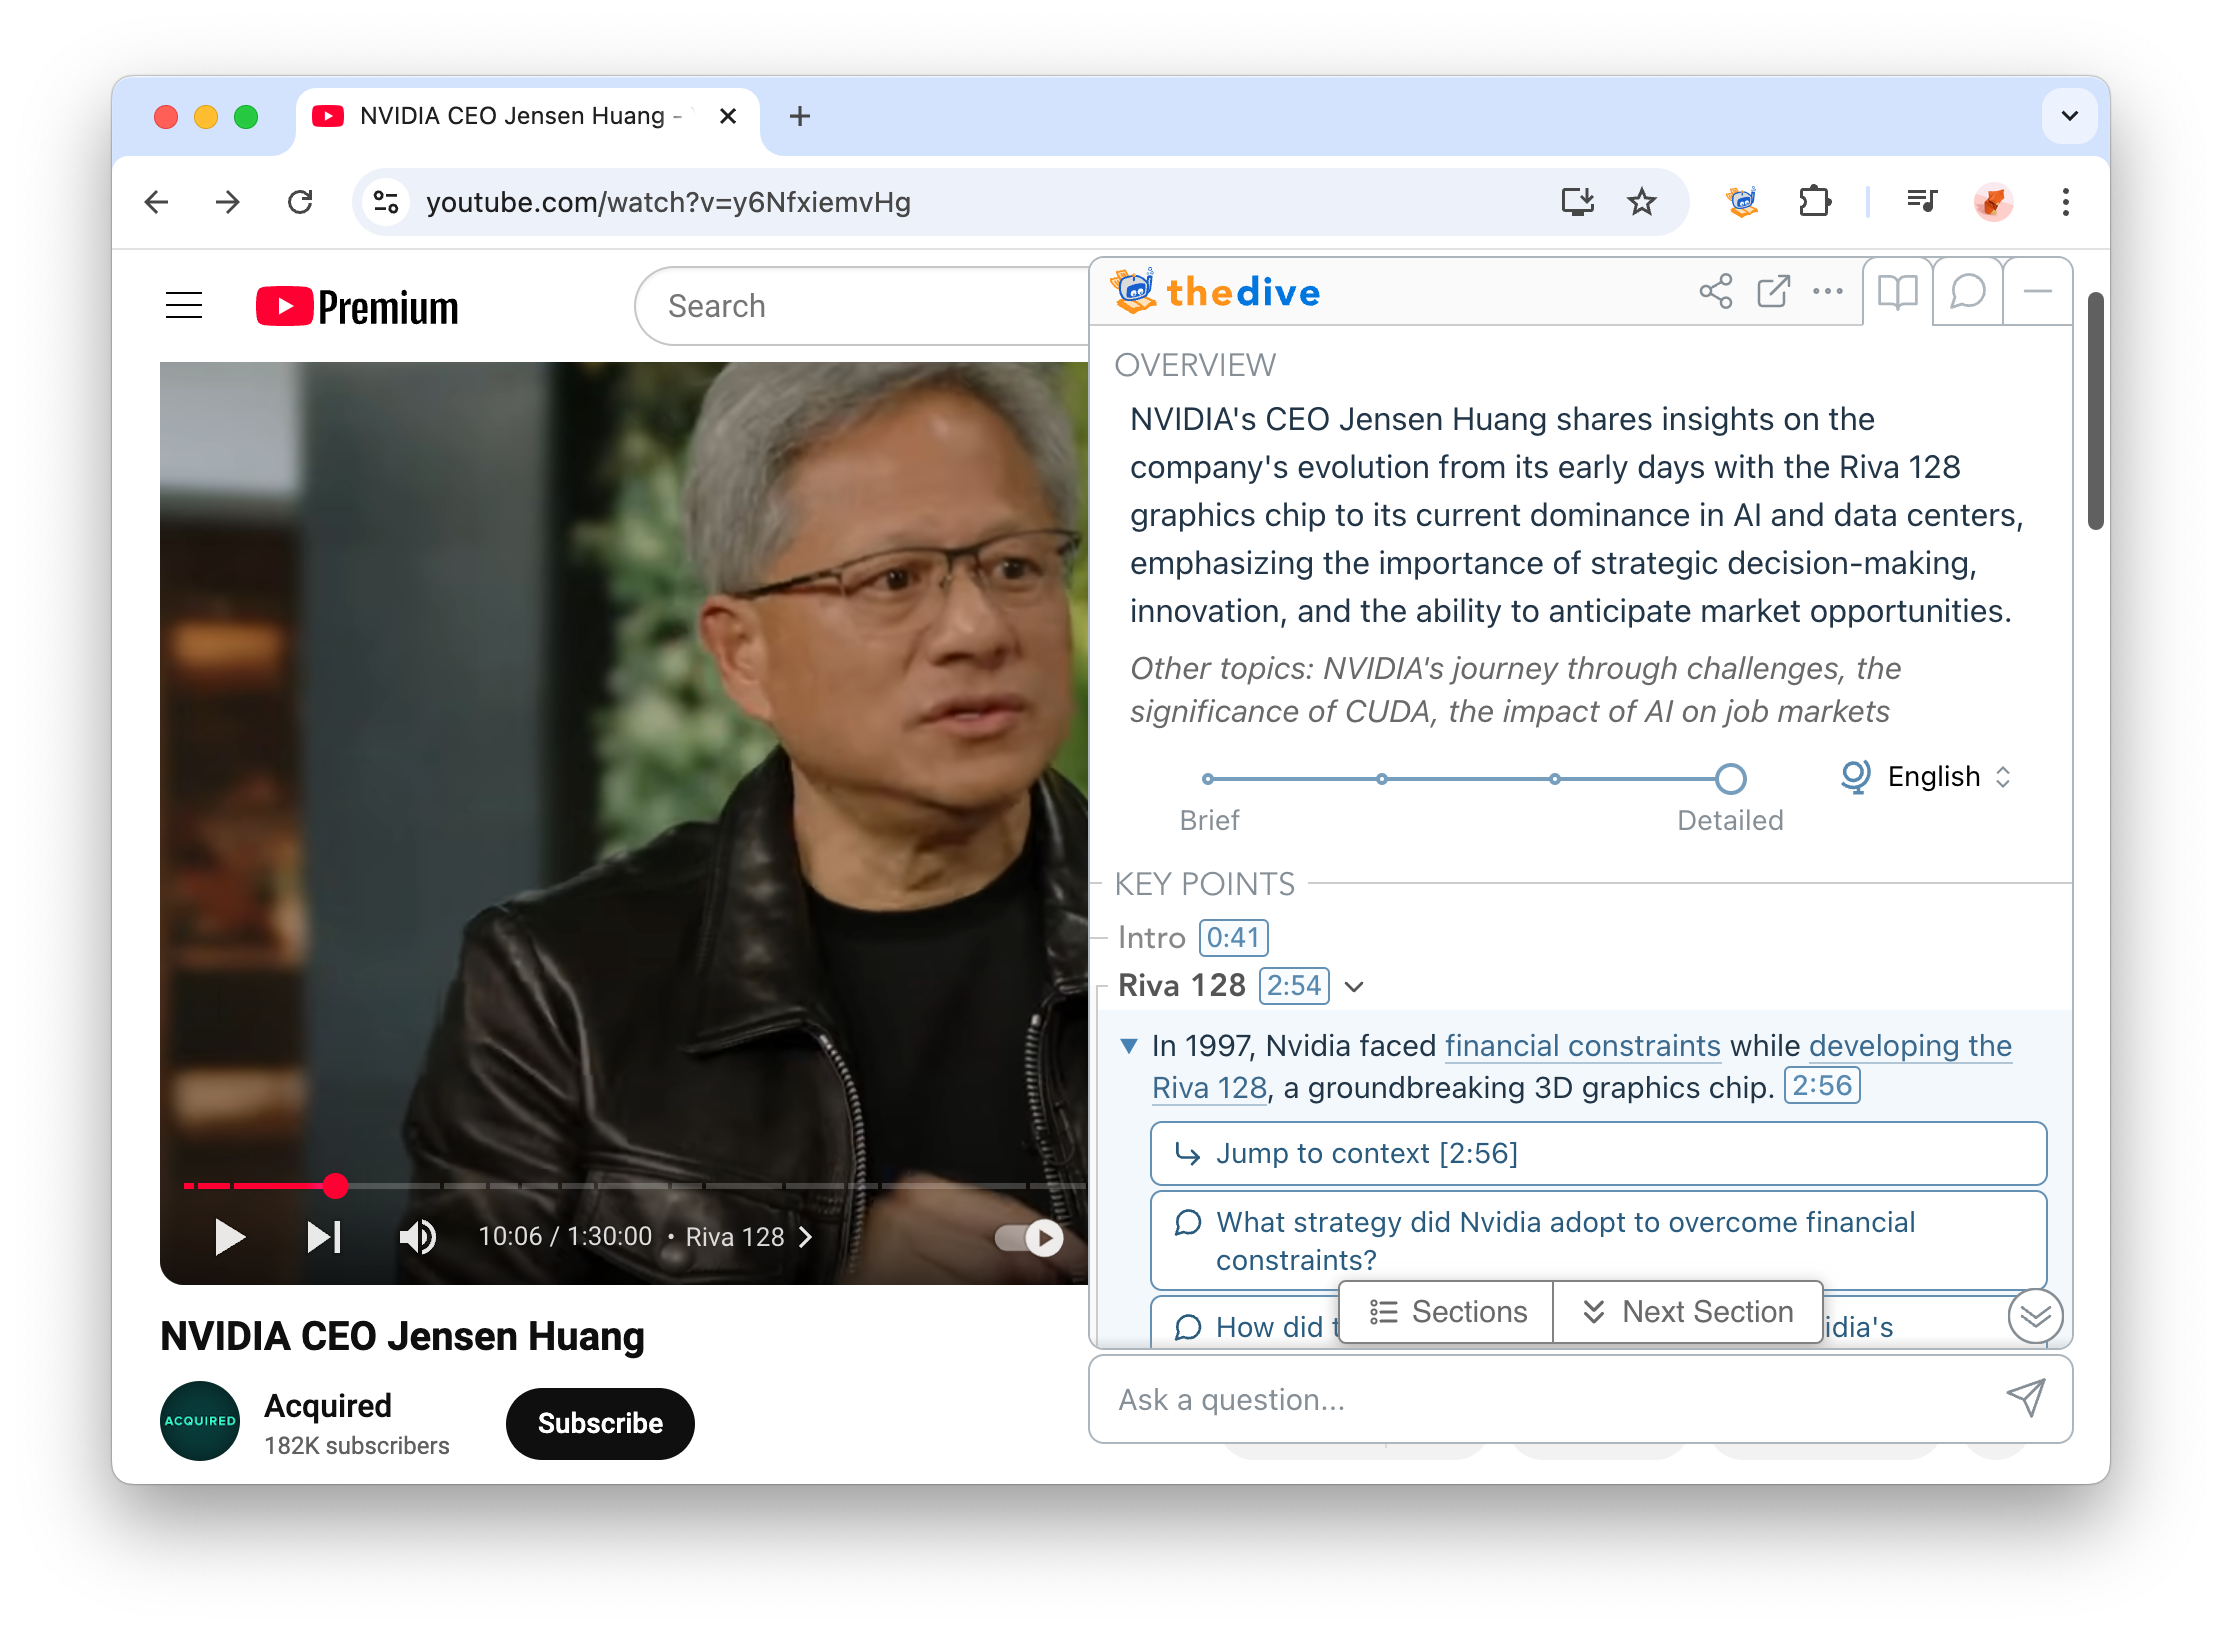Set summary detail slider to Brief
Screen dimensions: 2222x1632
click(1209, 778)
